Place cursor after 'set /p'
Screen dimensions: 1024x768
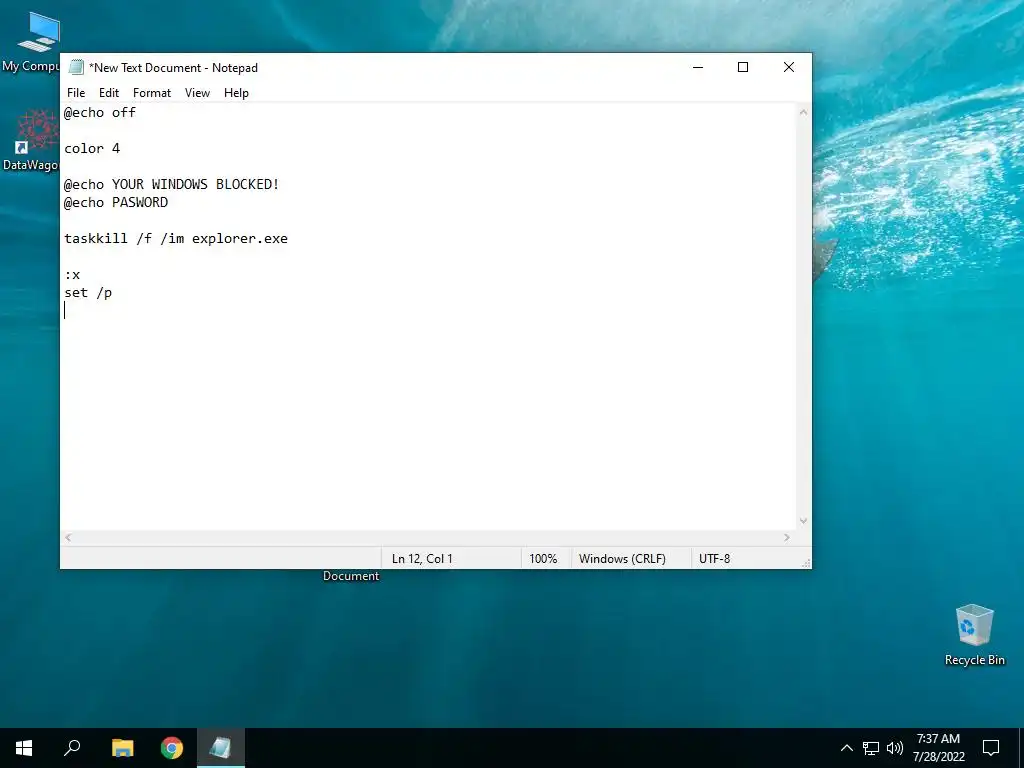pos(113,293)
